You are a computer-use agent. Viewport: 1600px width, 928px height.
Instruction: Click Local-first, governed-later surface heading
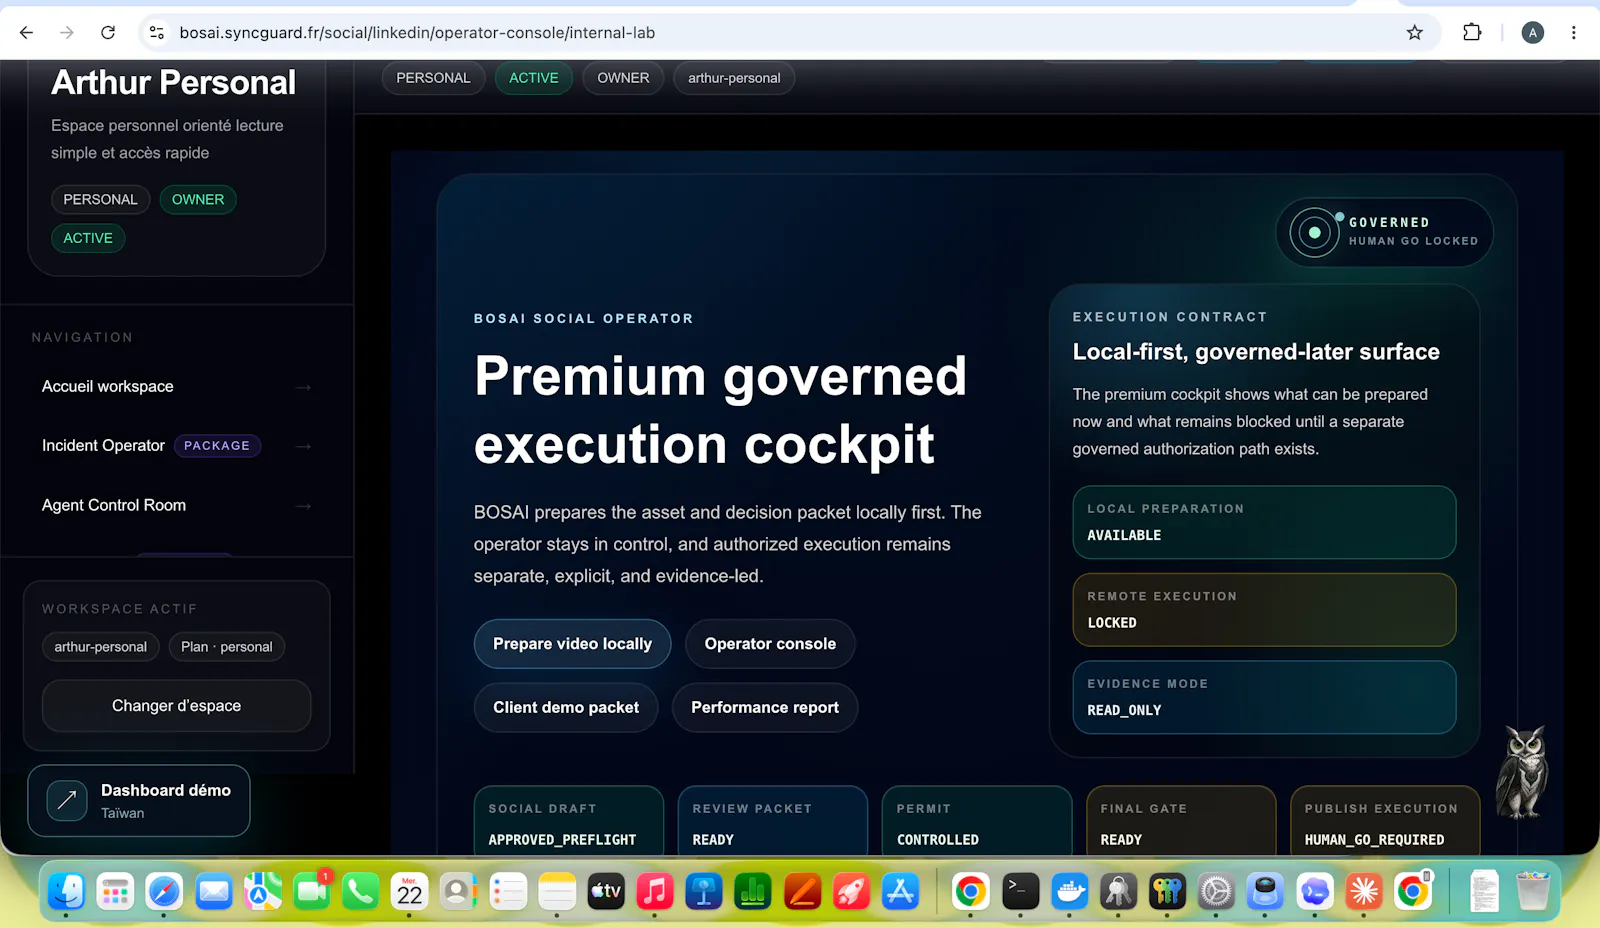point(1256,352)
